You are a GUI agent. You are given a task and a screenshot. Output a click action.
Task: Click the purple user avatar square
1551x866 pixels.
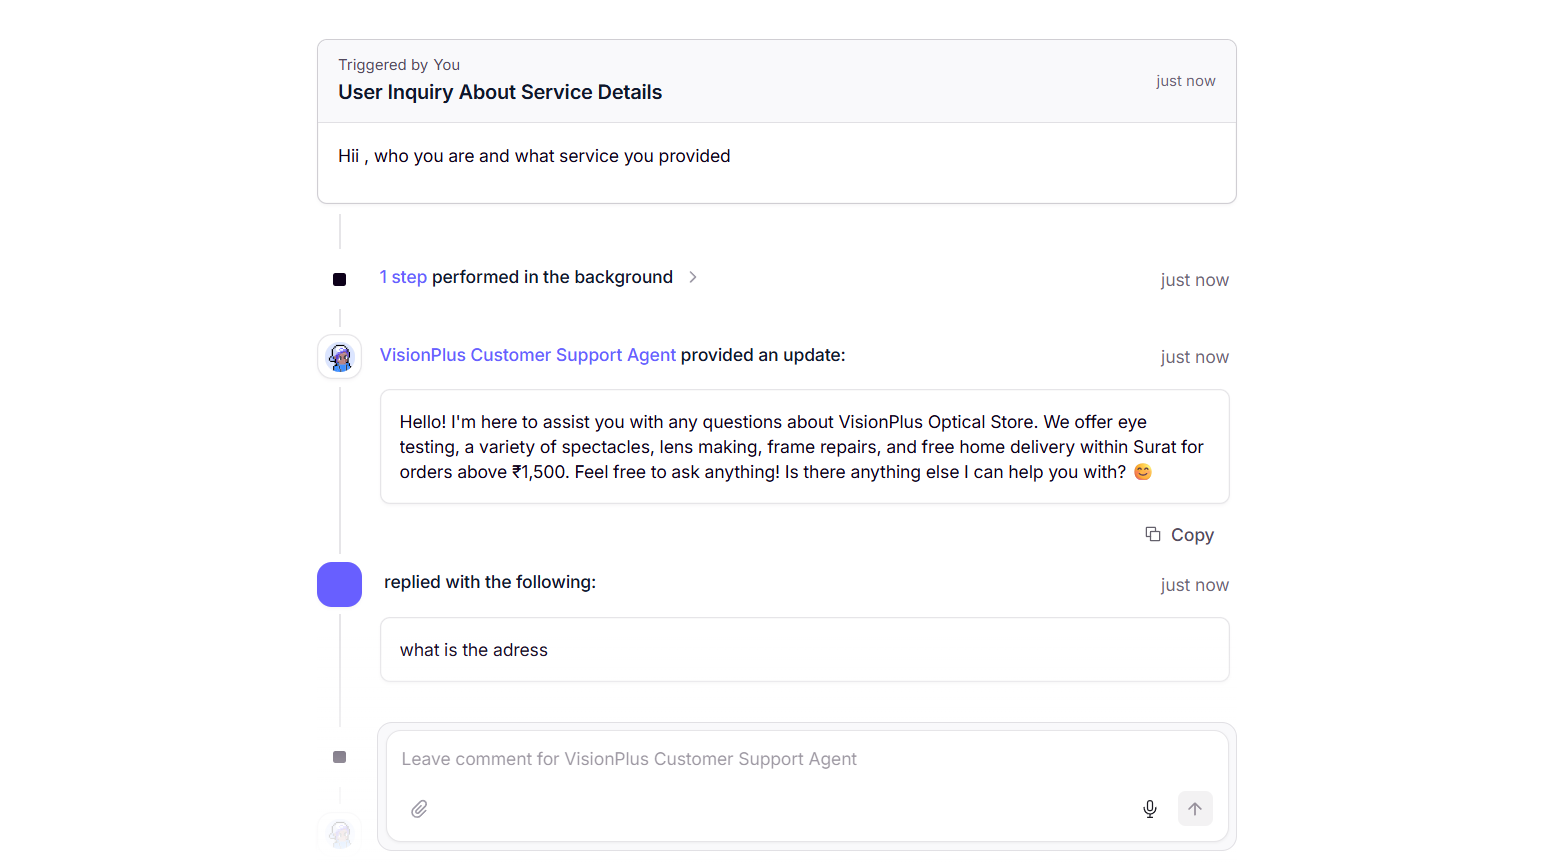(x=339, y=584)
